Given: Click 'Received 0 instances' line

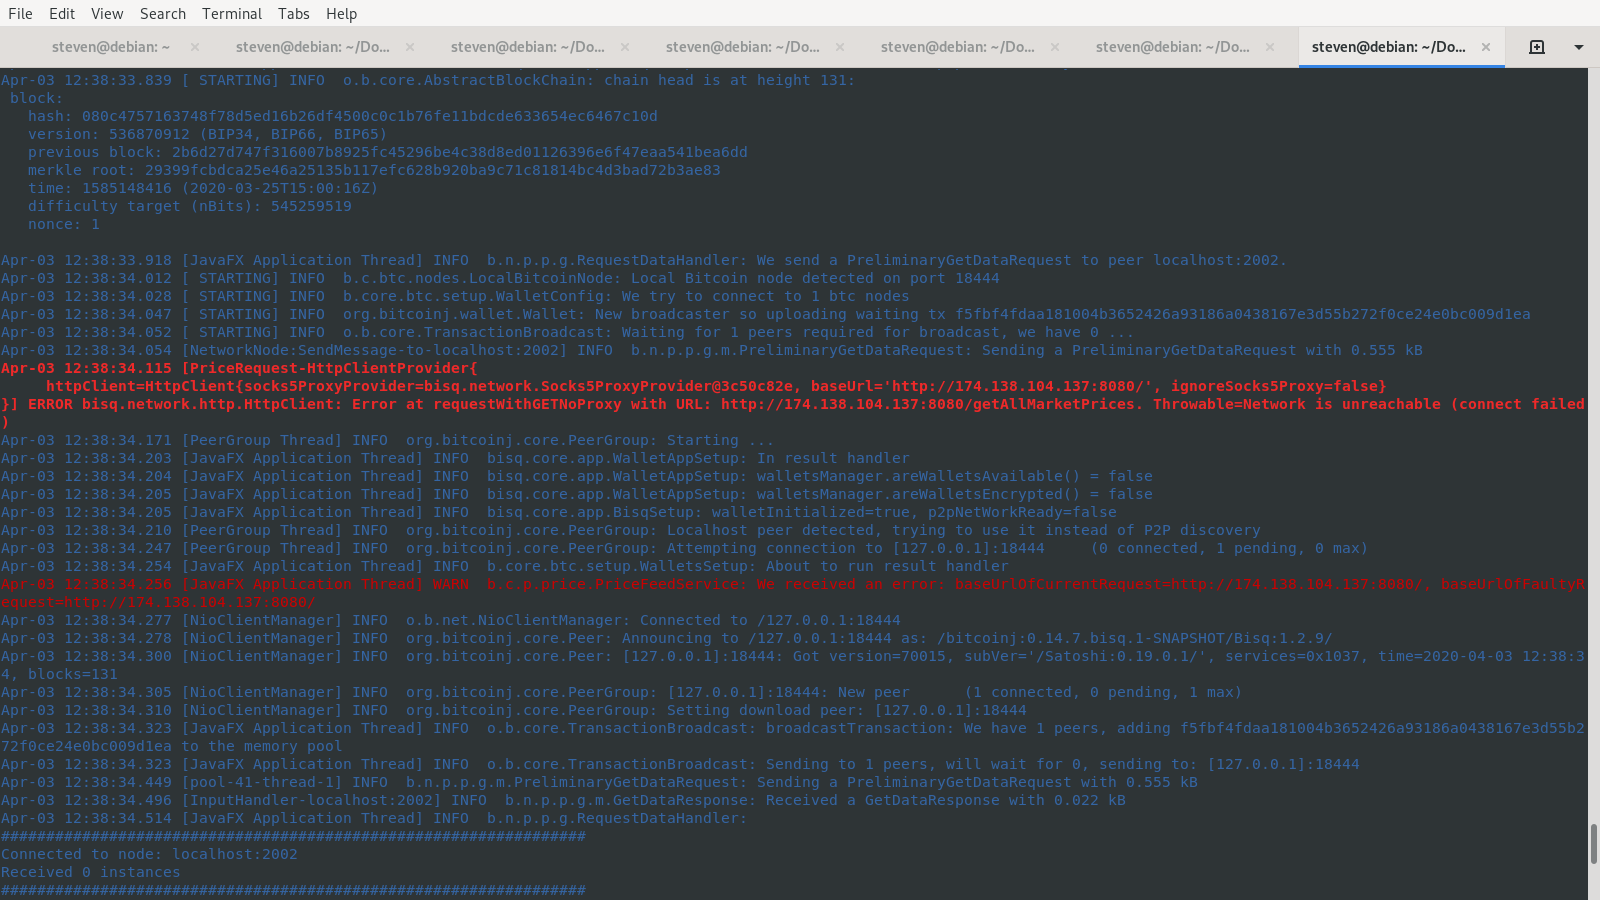Looking at the screenshot, I should click(91, 872).
